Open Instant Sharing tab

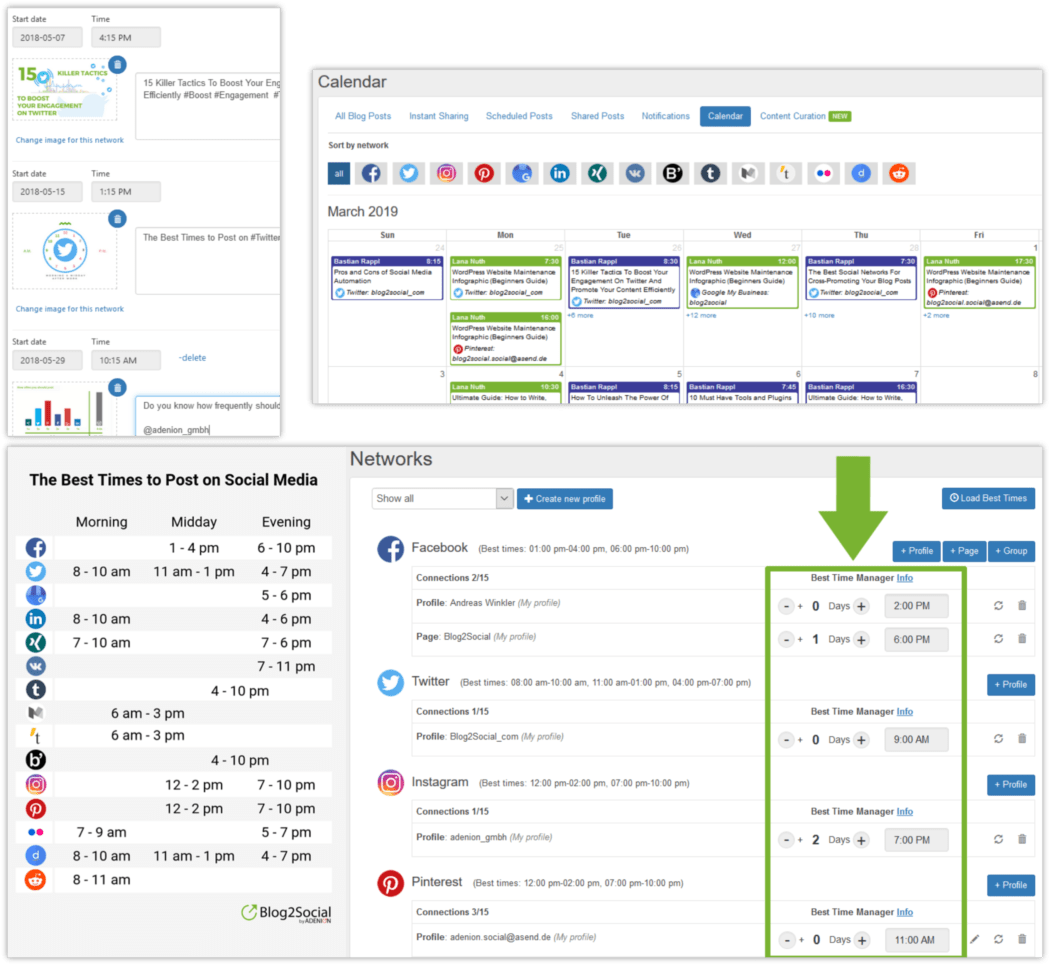tap(439, 116)
